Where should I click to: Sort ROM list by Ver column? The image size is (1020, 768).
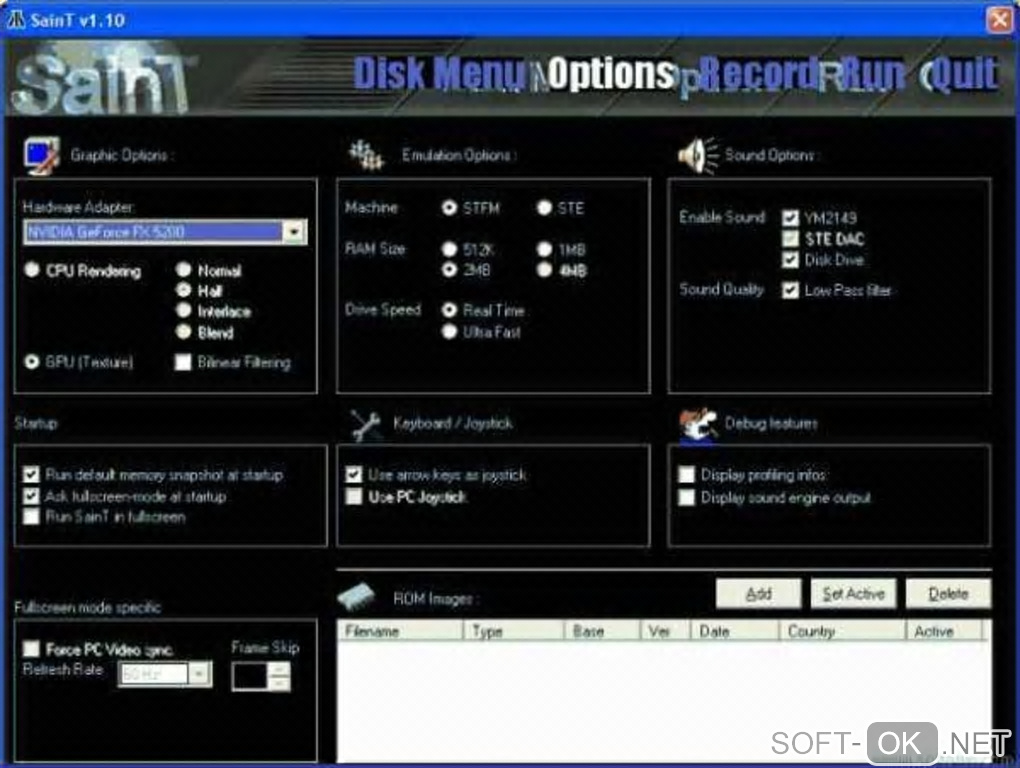coord(665,630)
